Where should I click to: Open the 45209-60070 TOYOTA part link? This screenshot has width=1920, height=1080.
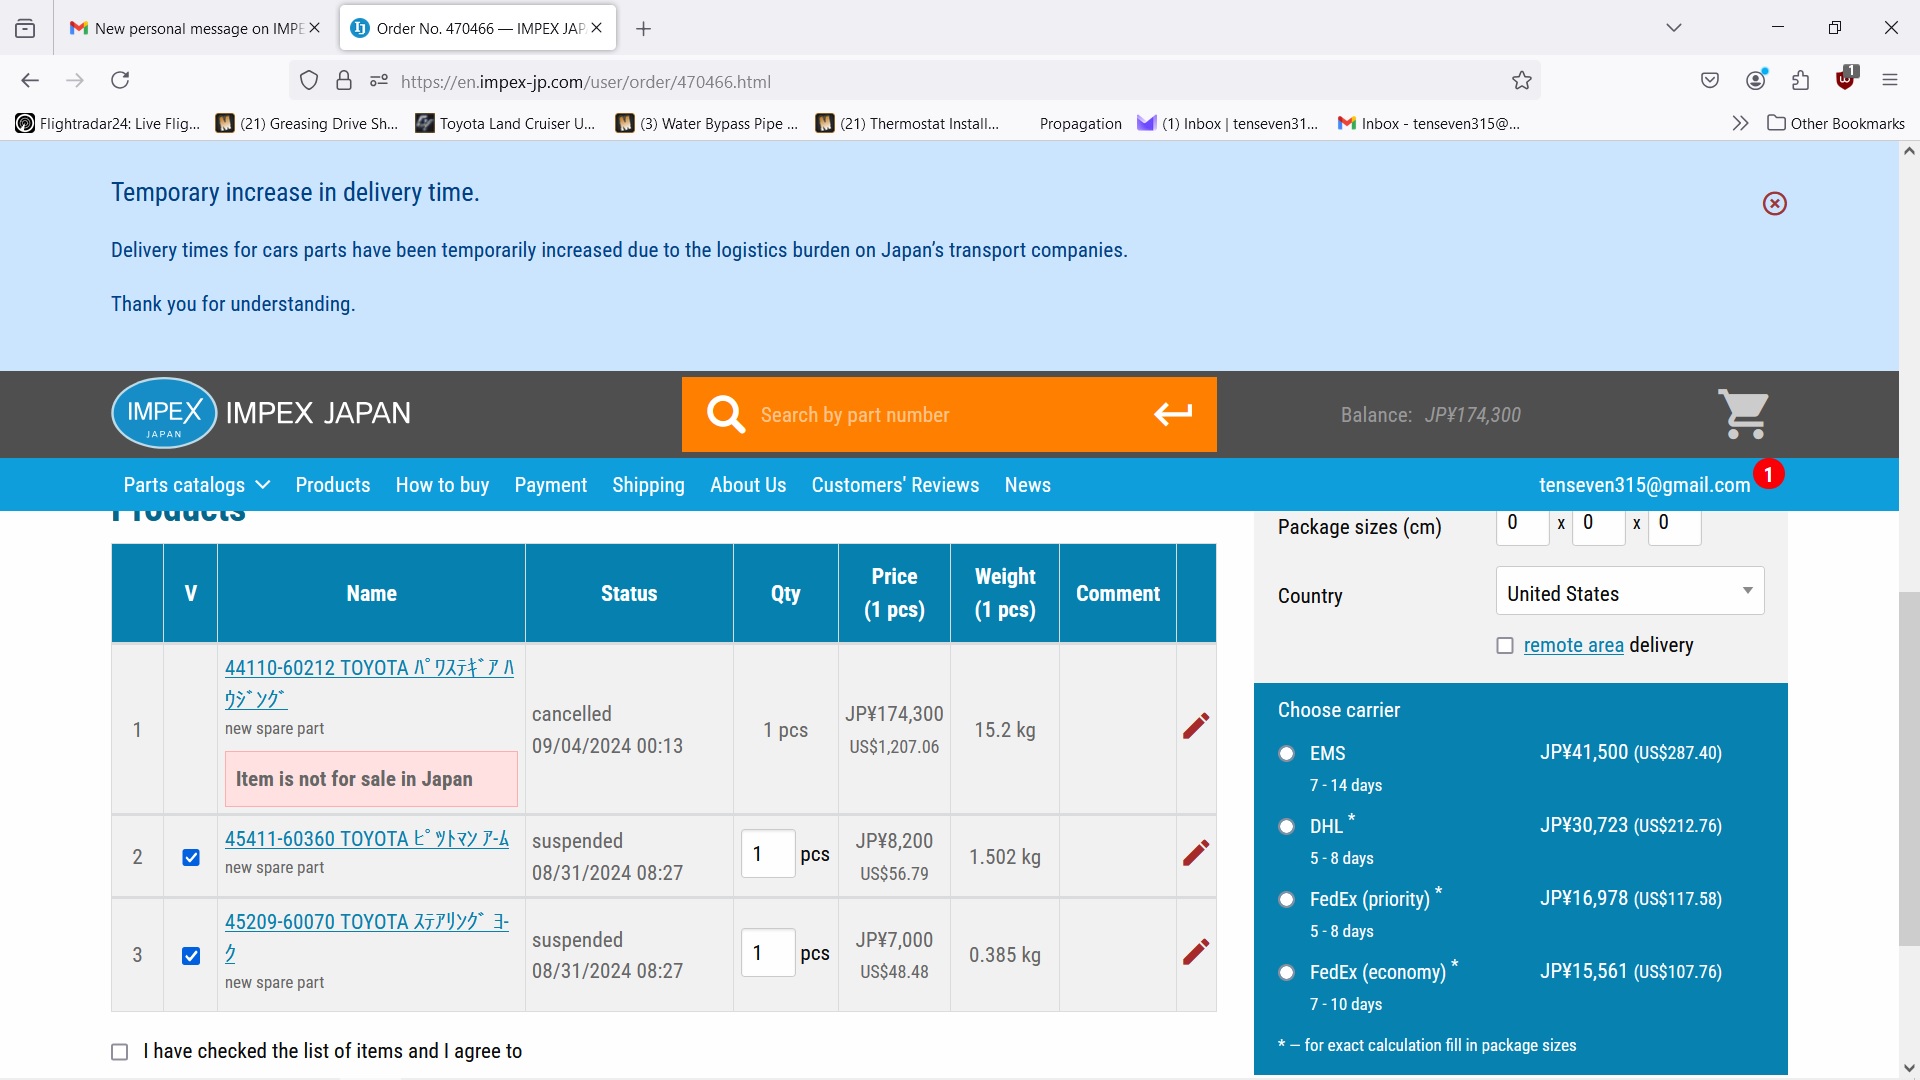367,937
